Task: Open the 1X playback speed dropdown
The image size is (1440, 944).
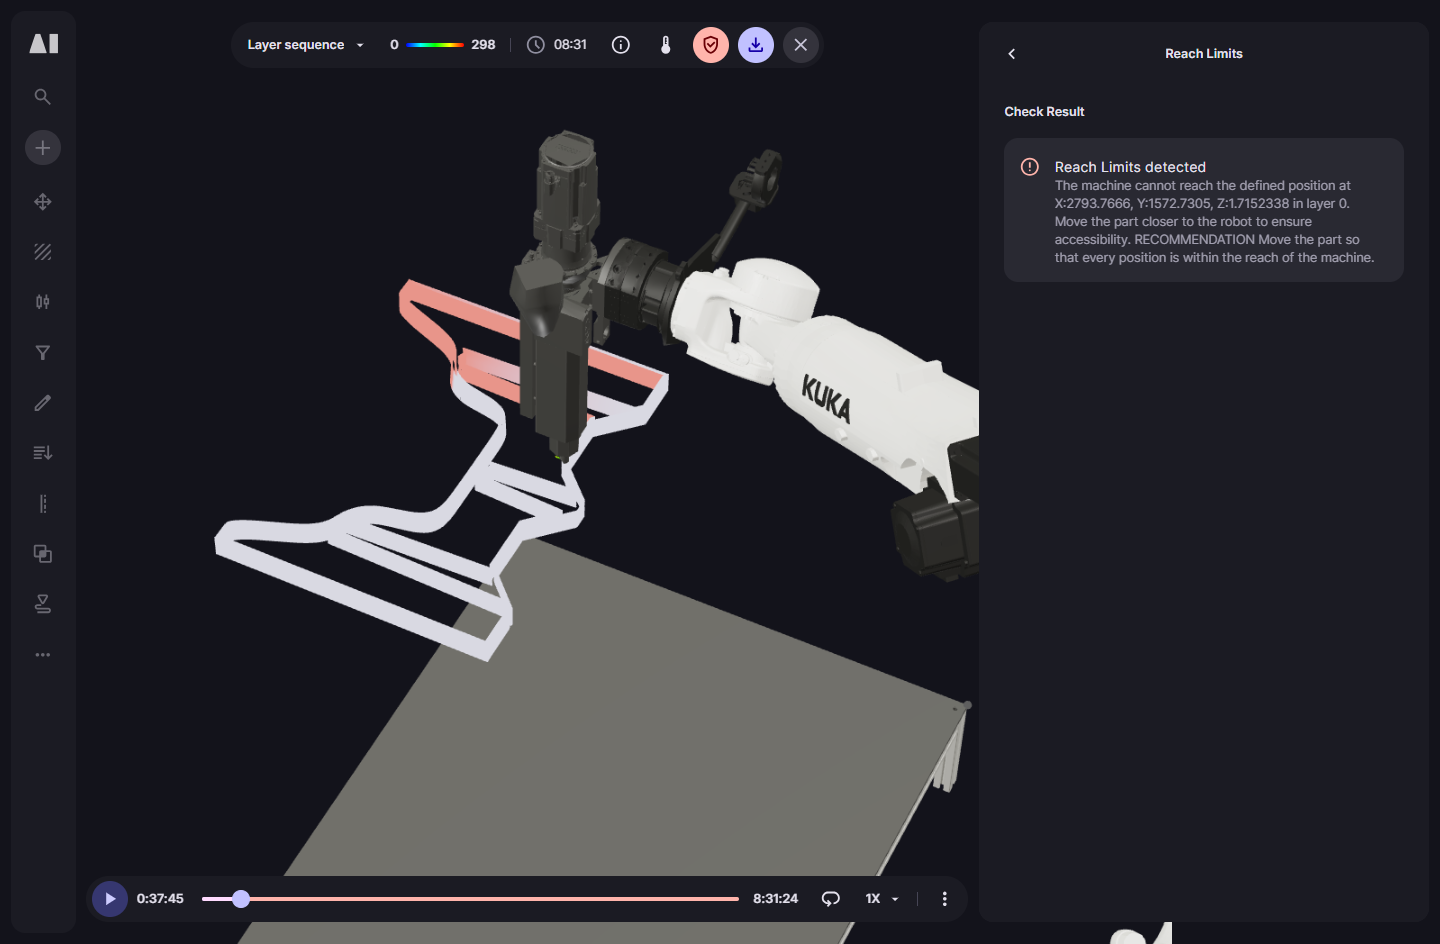Action: (x=881, y=899)
